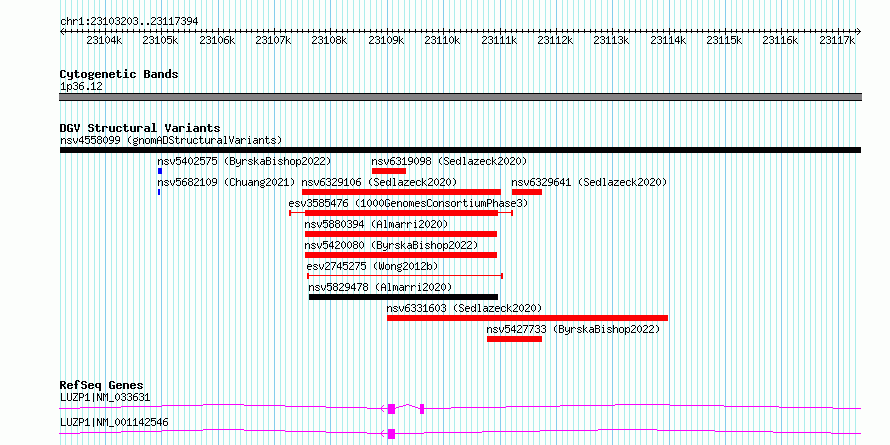Click the 23104k ruler tick label
The width and height of the screenshot is (890, 445).
pos(104,40)
